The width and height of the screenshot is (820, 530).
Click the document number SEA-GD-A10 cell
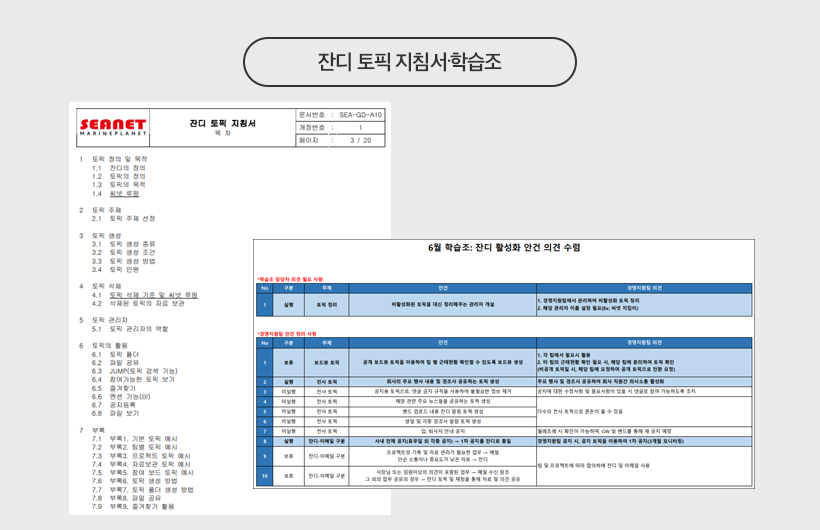pyautogui.click(x=340, y=114)
